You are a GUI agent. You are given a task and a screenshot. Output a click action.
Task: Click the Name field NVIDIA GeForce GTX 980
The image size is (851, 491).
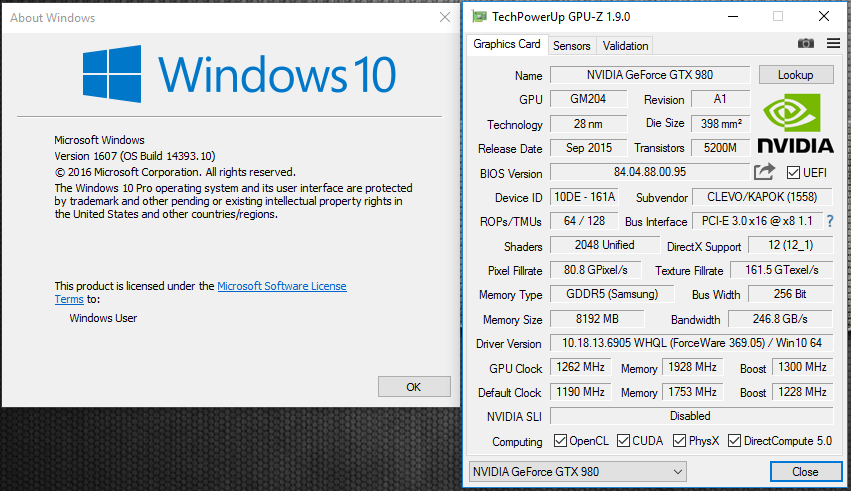pos(650,75)
